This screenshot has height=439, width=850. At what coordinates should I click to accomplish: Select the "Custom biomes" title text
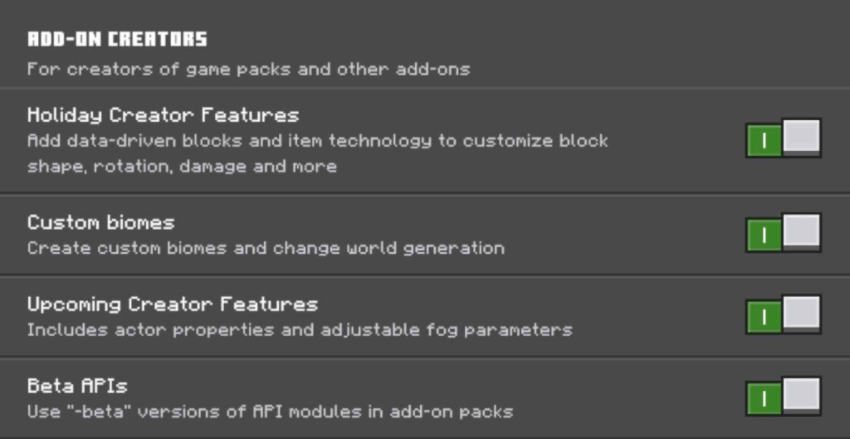101,222
